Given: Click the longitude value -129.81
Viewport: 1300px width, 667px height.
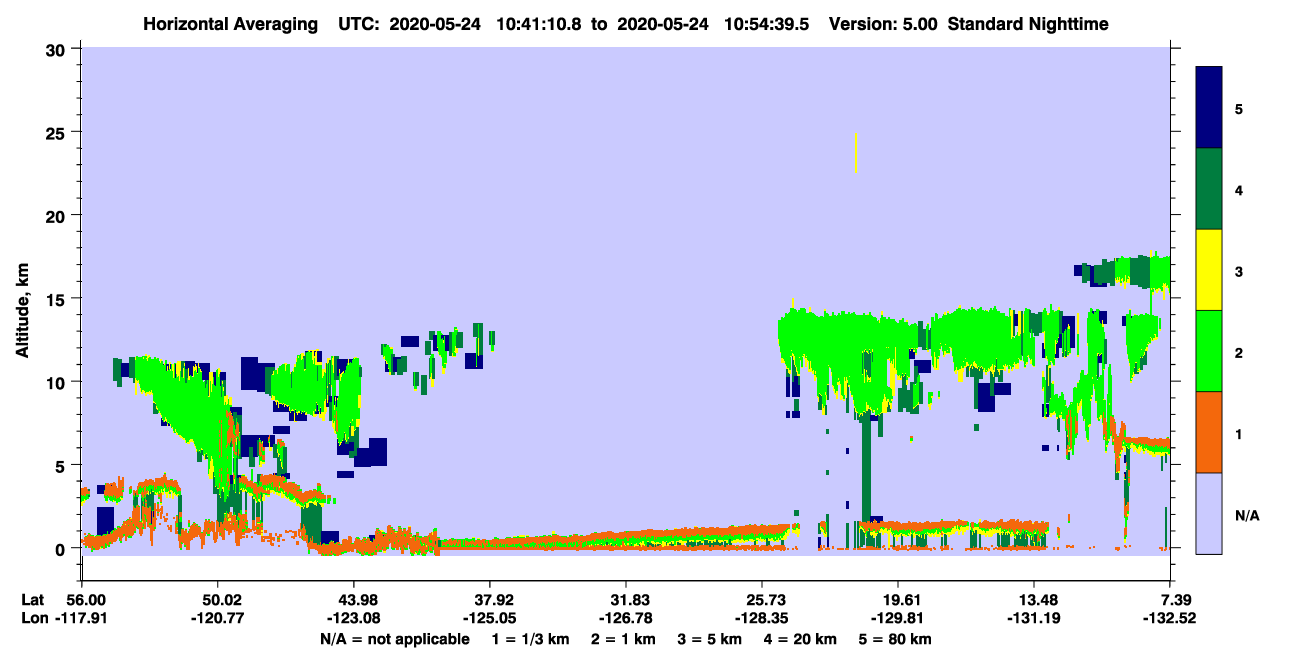Looking at the screenshot, I should pyautogui.click(x=898, y=618).
